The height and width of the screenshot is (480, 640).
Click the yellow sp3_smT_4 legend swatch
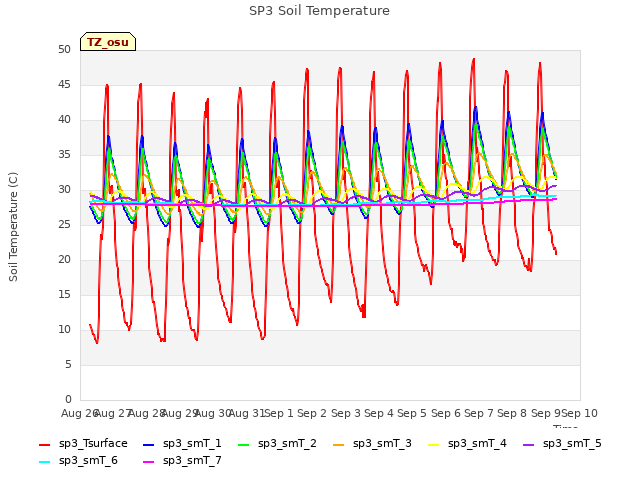433,444
